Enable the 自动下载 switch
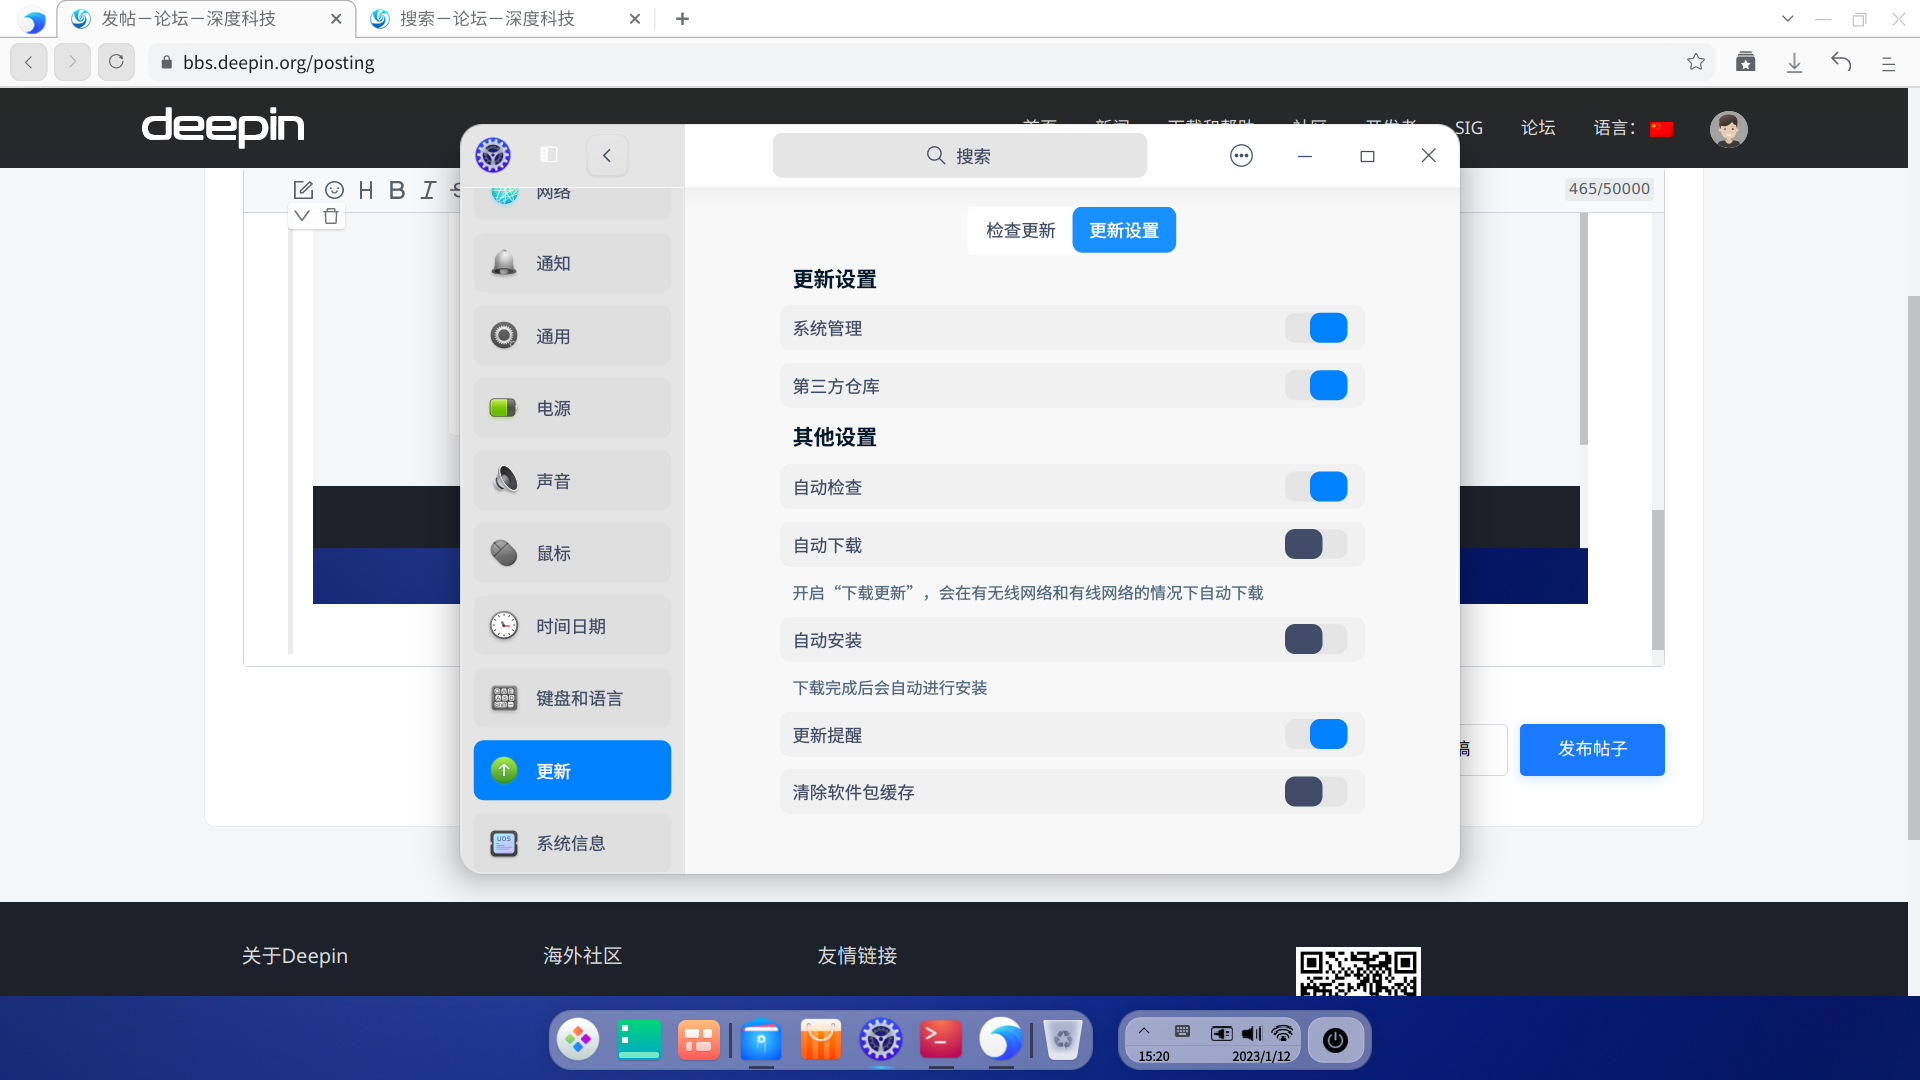1920x1080 pixels. (1316, 545)
